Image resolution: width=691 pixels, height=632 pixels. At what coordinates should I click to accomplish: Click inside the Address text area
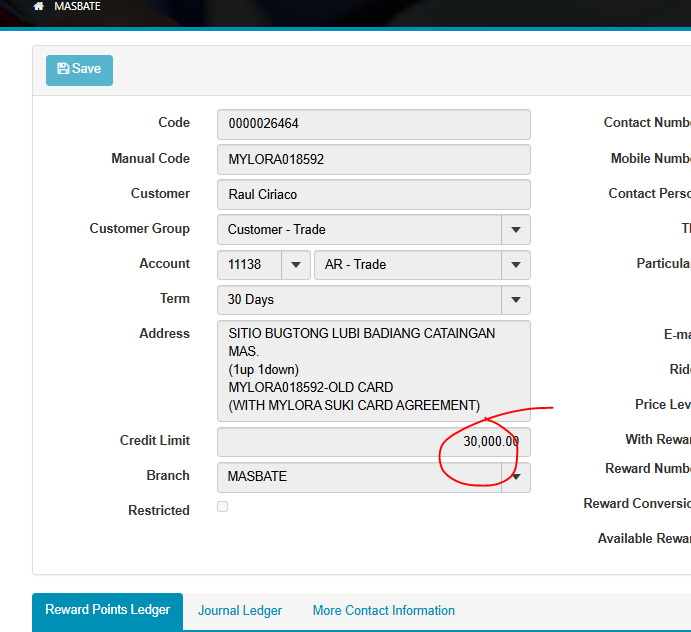pos(373,370)
